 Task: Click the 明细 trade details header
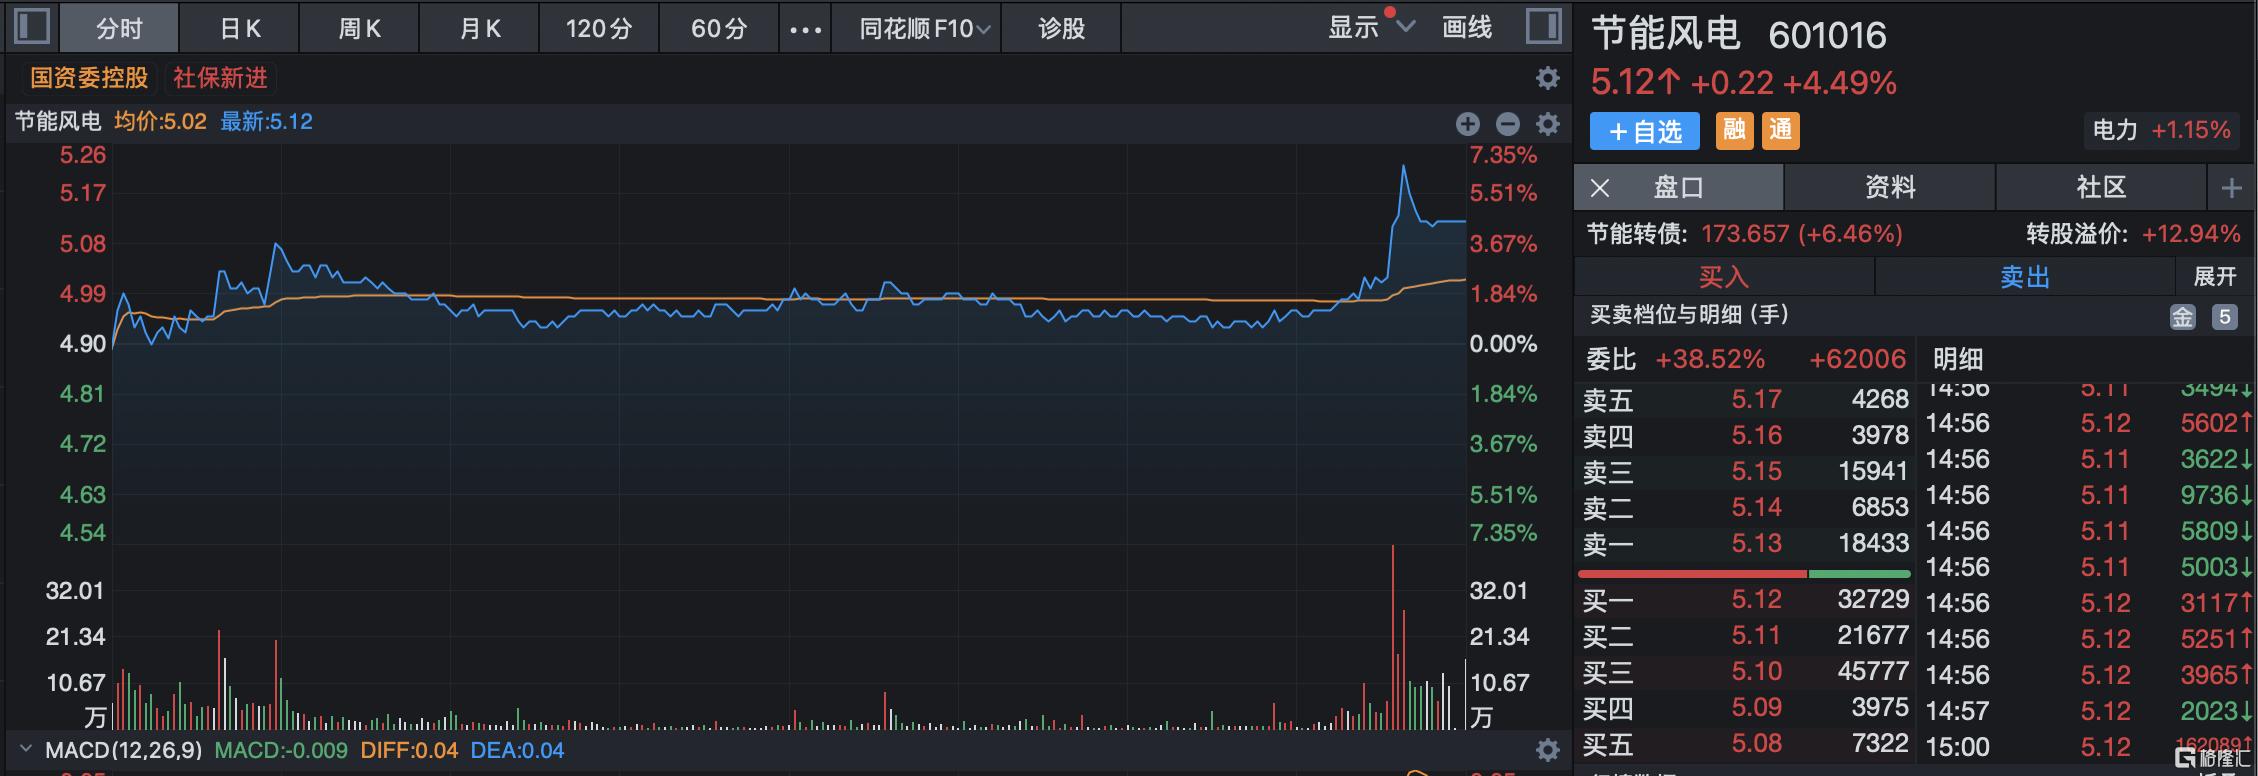click(x=1957, y=359)
